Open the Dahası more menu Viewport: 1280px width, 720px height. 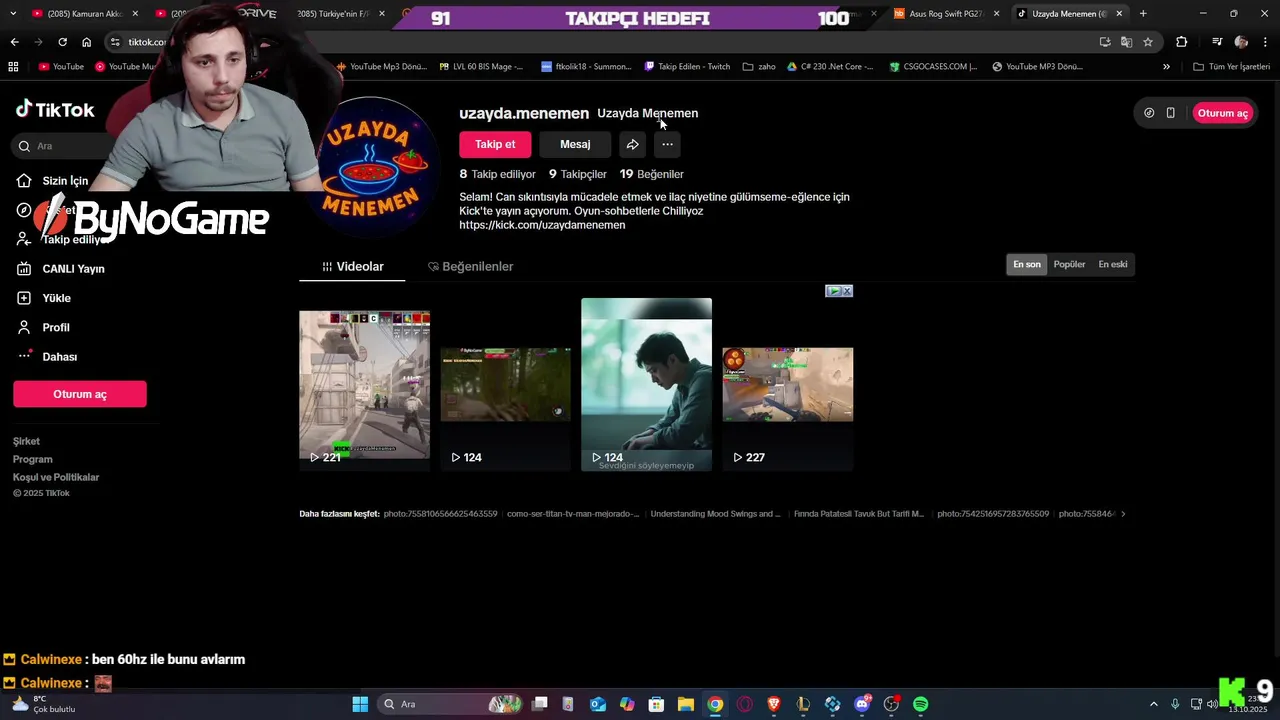click(x=47, y=357)
